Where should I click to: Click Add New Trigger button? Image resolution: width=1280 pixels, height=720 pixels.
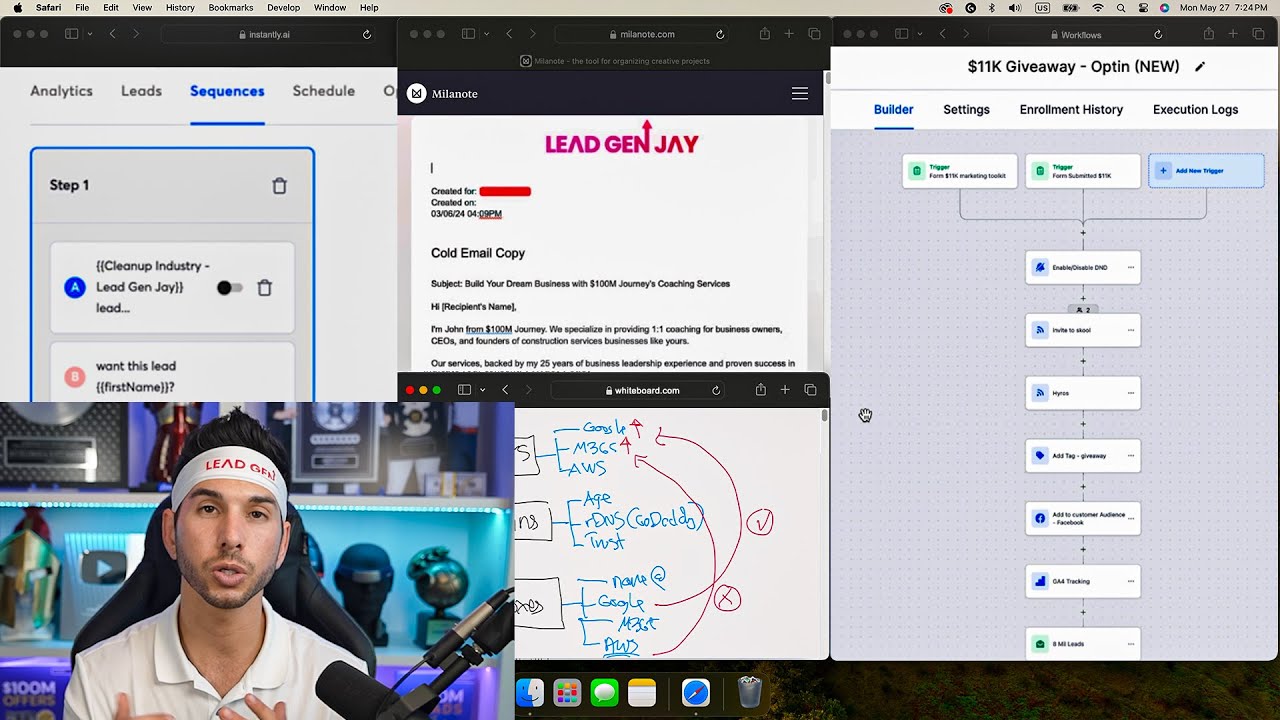tap(1207, 171)
